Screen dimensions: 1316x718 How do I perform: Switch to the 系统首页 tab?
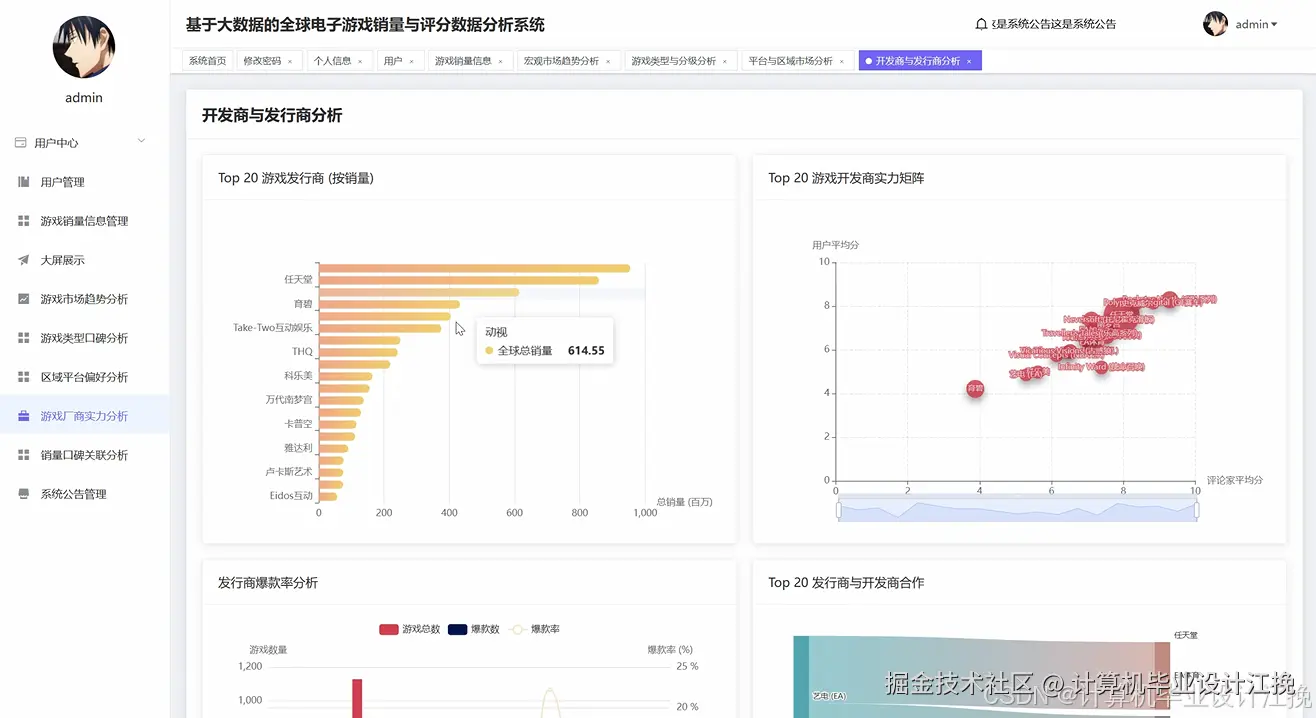(x=208, y=61)
